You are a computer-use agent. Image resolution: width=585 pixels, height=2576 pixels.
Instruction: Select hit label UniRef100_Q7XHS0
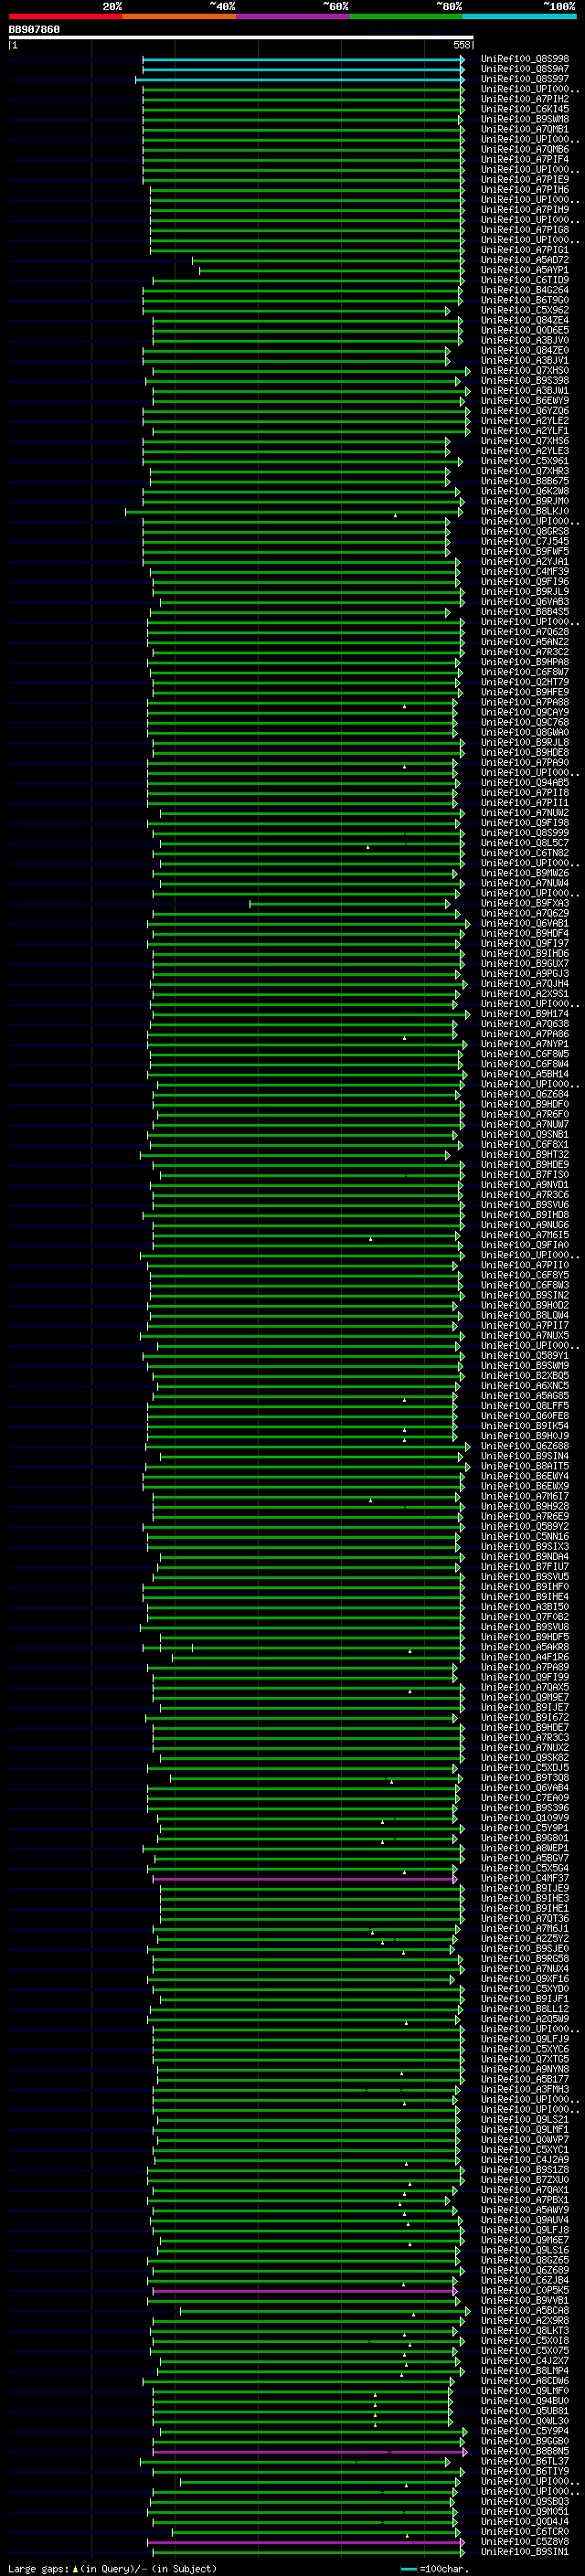coord(525,370)
